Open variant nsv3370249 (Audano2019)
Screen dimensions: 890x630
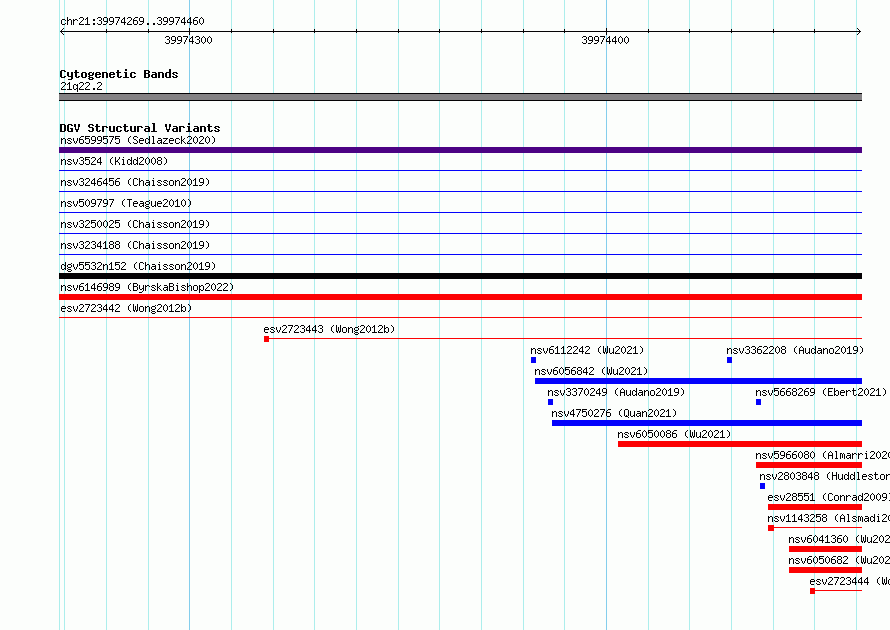point(616,392)
